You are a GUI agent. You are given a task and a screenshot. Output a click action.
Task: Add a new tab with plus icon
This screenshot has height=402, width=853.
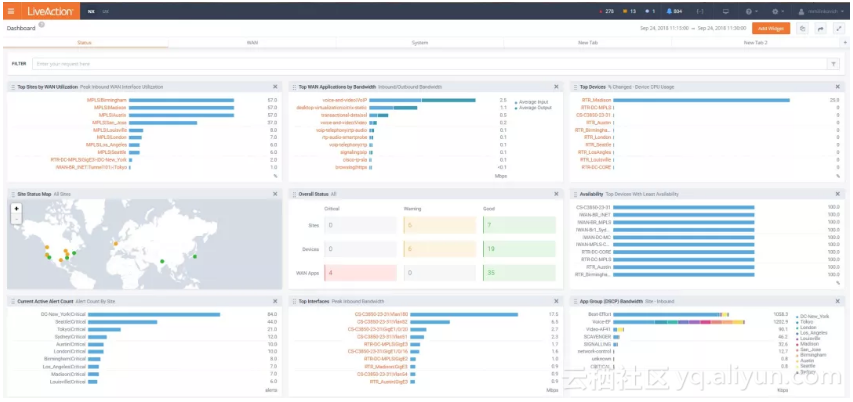[x=845, y=42]
